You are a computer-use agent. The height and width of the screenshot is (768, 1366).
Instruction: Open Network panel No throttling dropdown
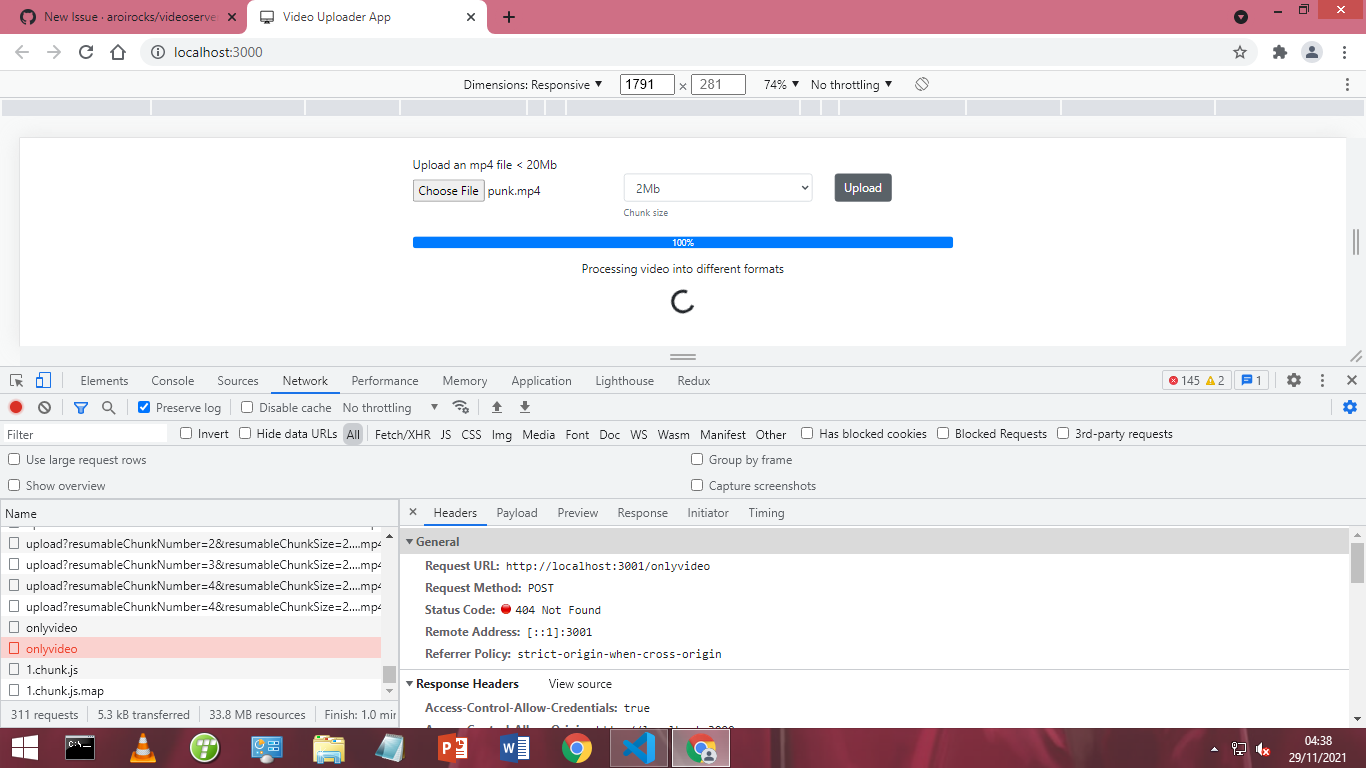391,408
